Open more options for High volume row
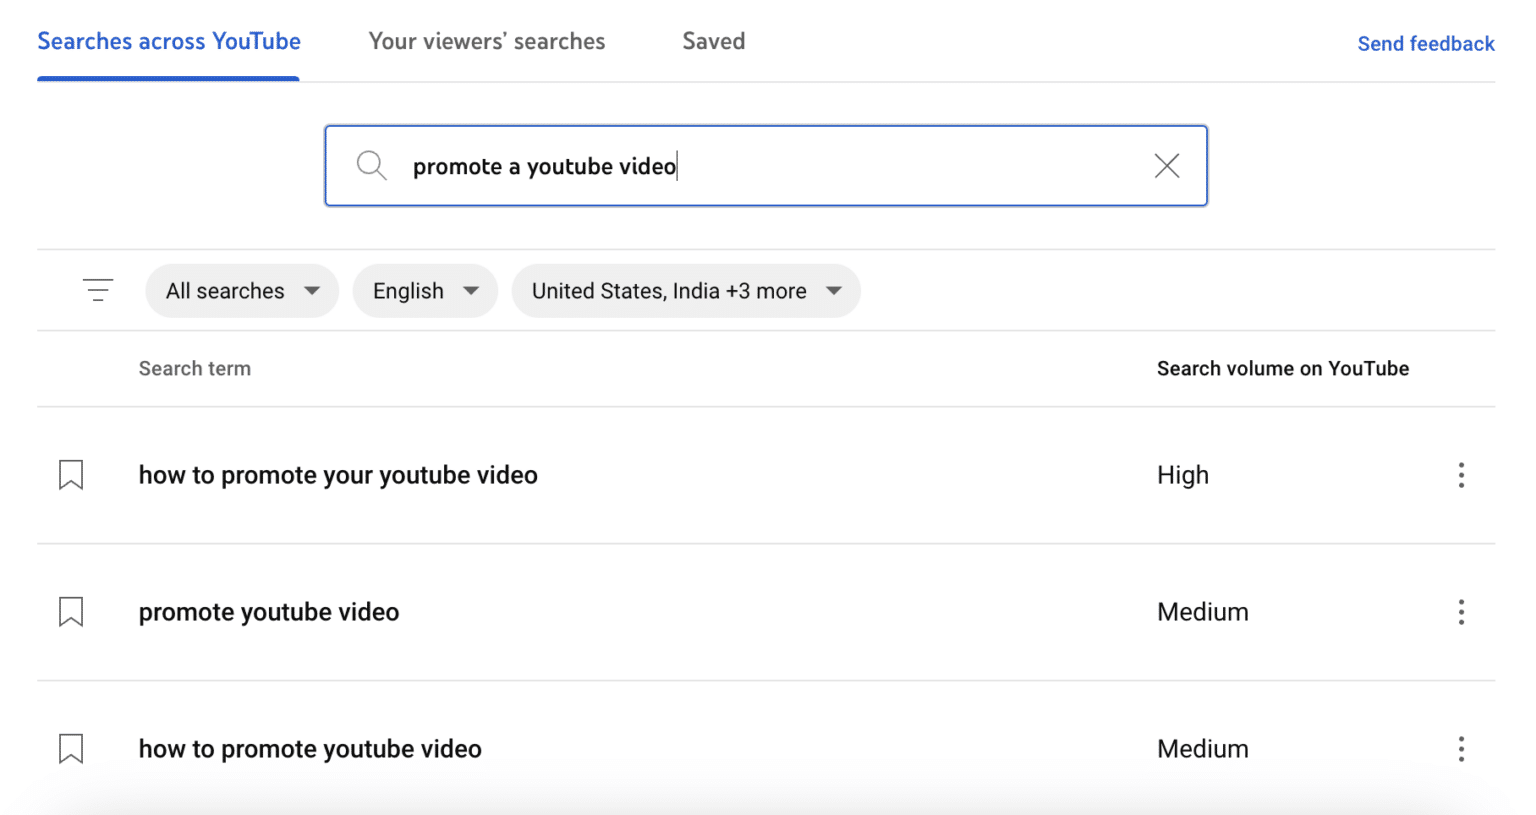Viewport: 1536px width, 815px height. click(1461, 475)
